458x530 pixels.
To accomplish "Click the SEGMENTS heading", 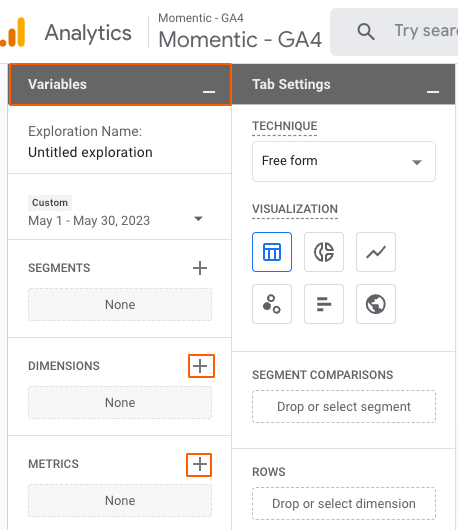I will 59,268.
